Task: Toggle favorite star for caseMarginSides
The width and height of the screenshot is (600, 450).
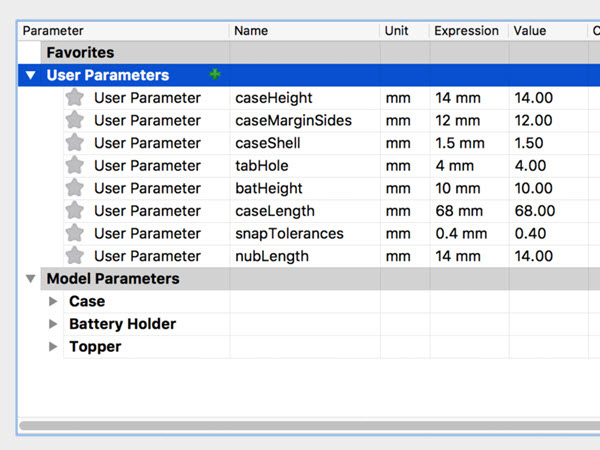Action: (74, 120)
